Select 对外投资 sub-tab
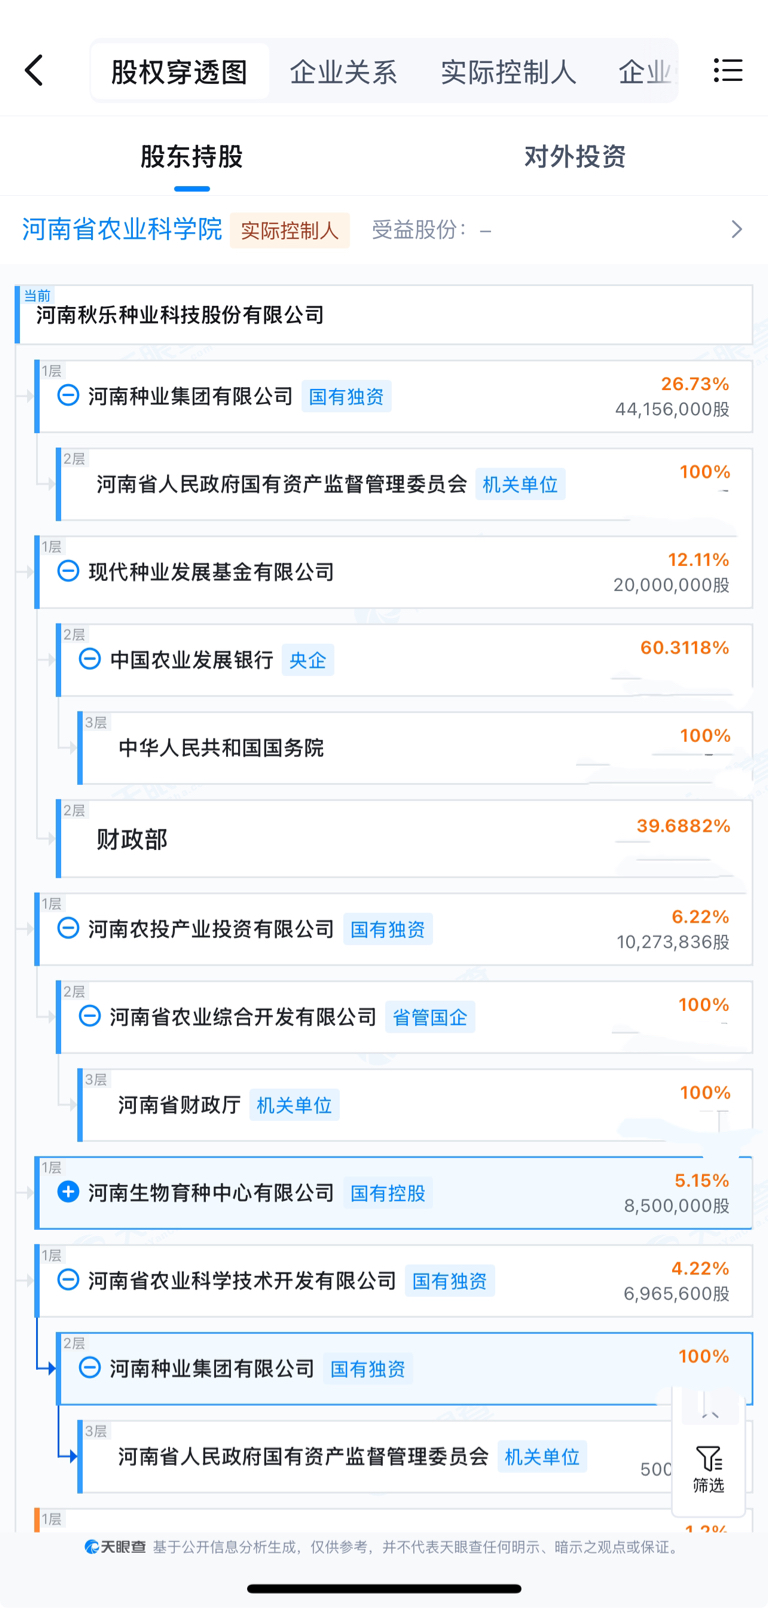 575,156
